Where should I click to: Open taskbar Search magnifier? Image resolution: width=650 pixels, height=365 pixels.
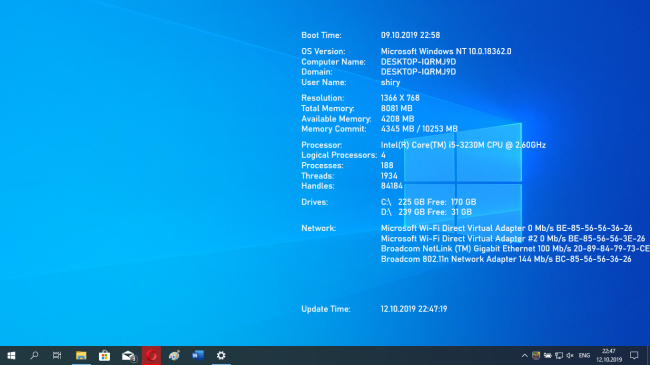tap(34, 355)
